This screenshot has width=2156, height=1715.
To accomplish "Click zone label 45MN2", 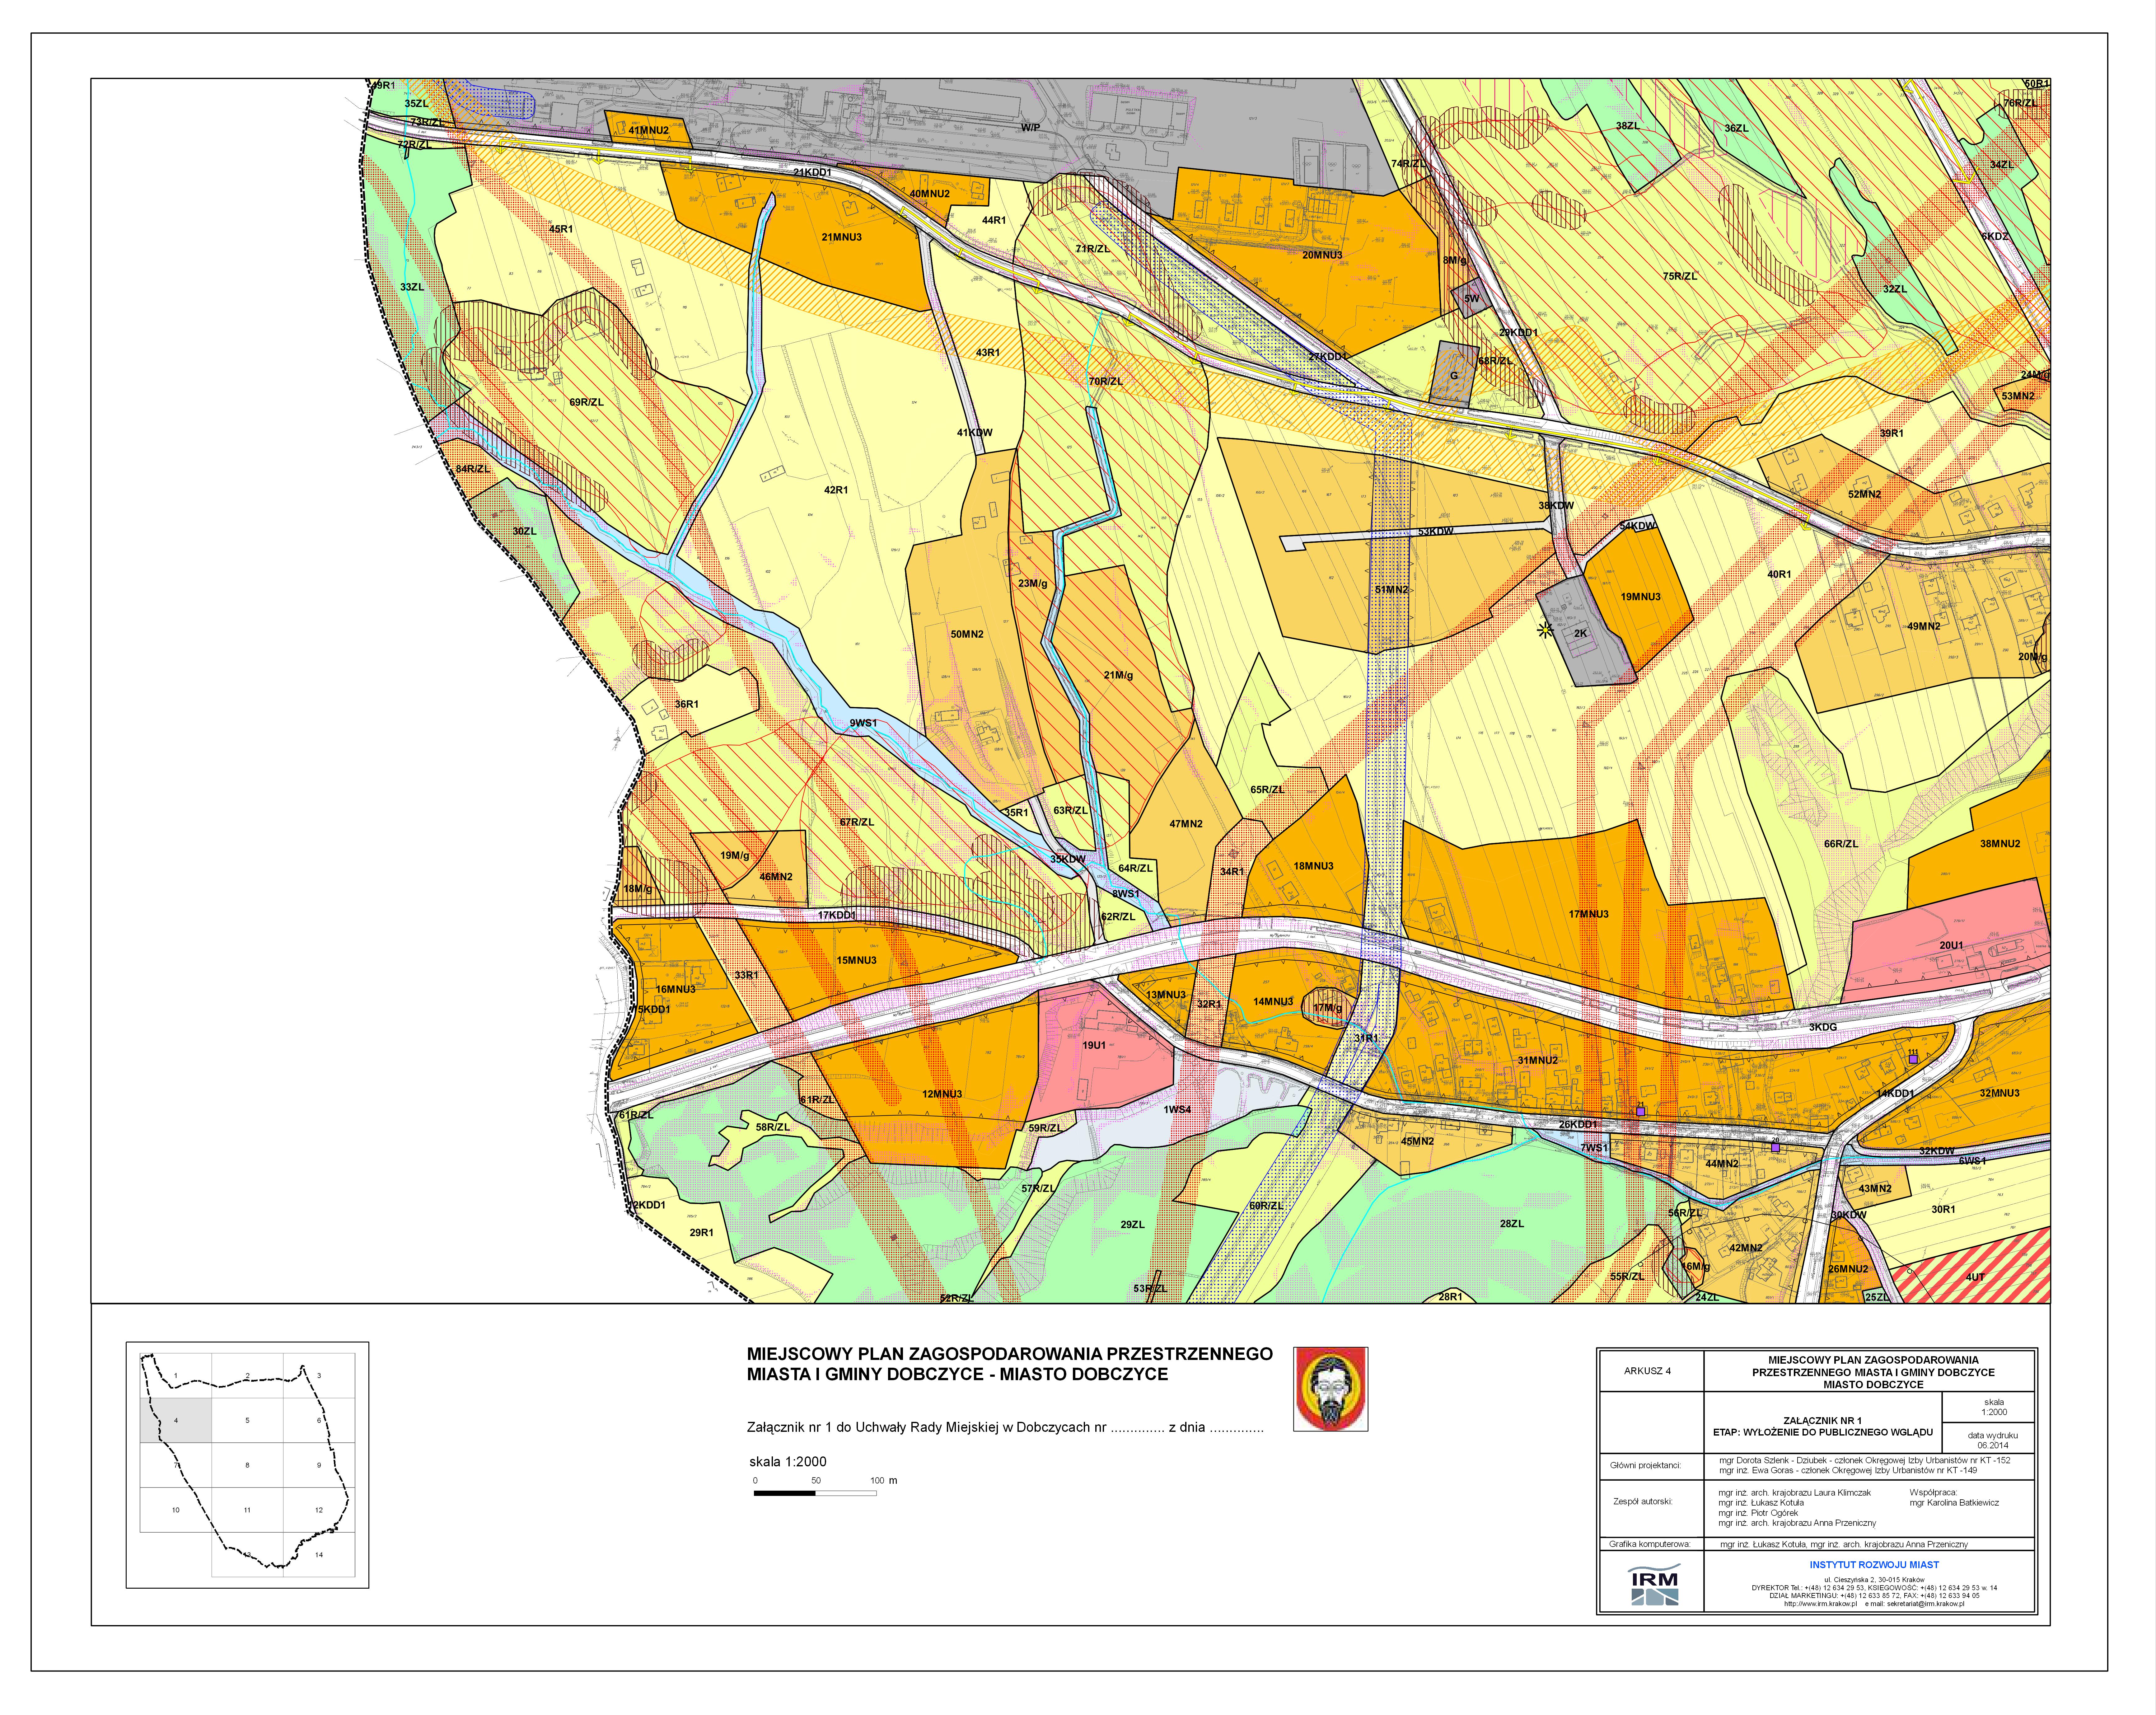I will (x=1417, y=1141).
